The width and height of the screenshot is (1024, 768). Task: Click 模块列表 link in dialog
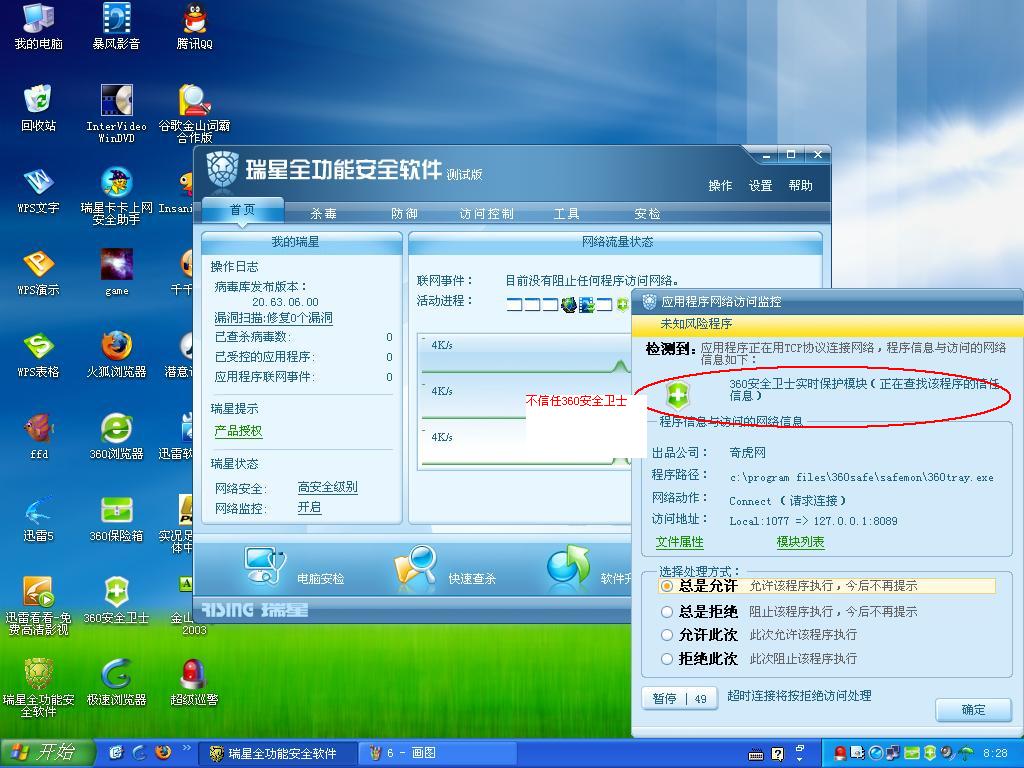tap(800, 542)
